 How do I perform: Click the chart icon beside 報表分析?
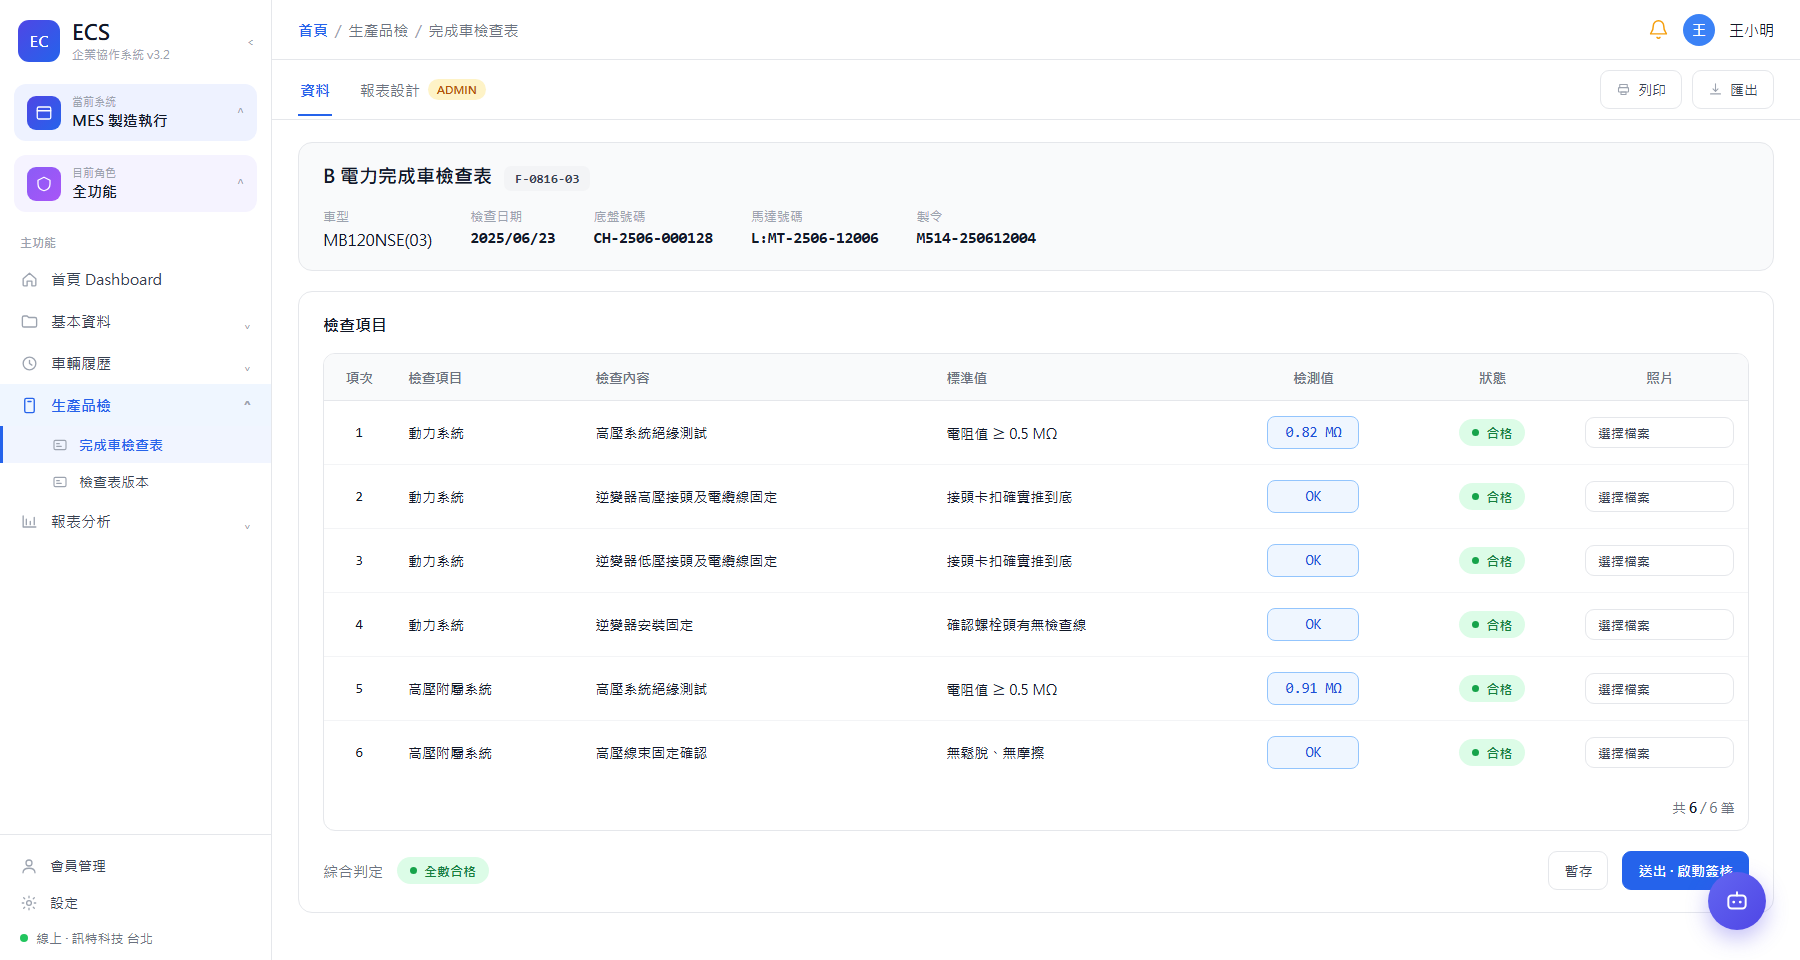[30, 522]
